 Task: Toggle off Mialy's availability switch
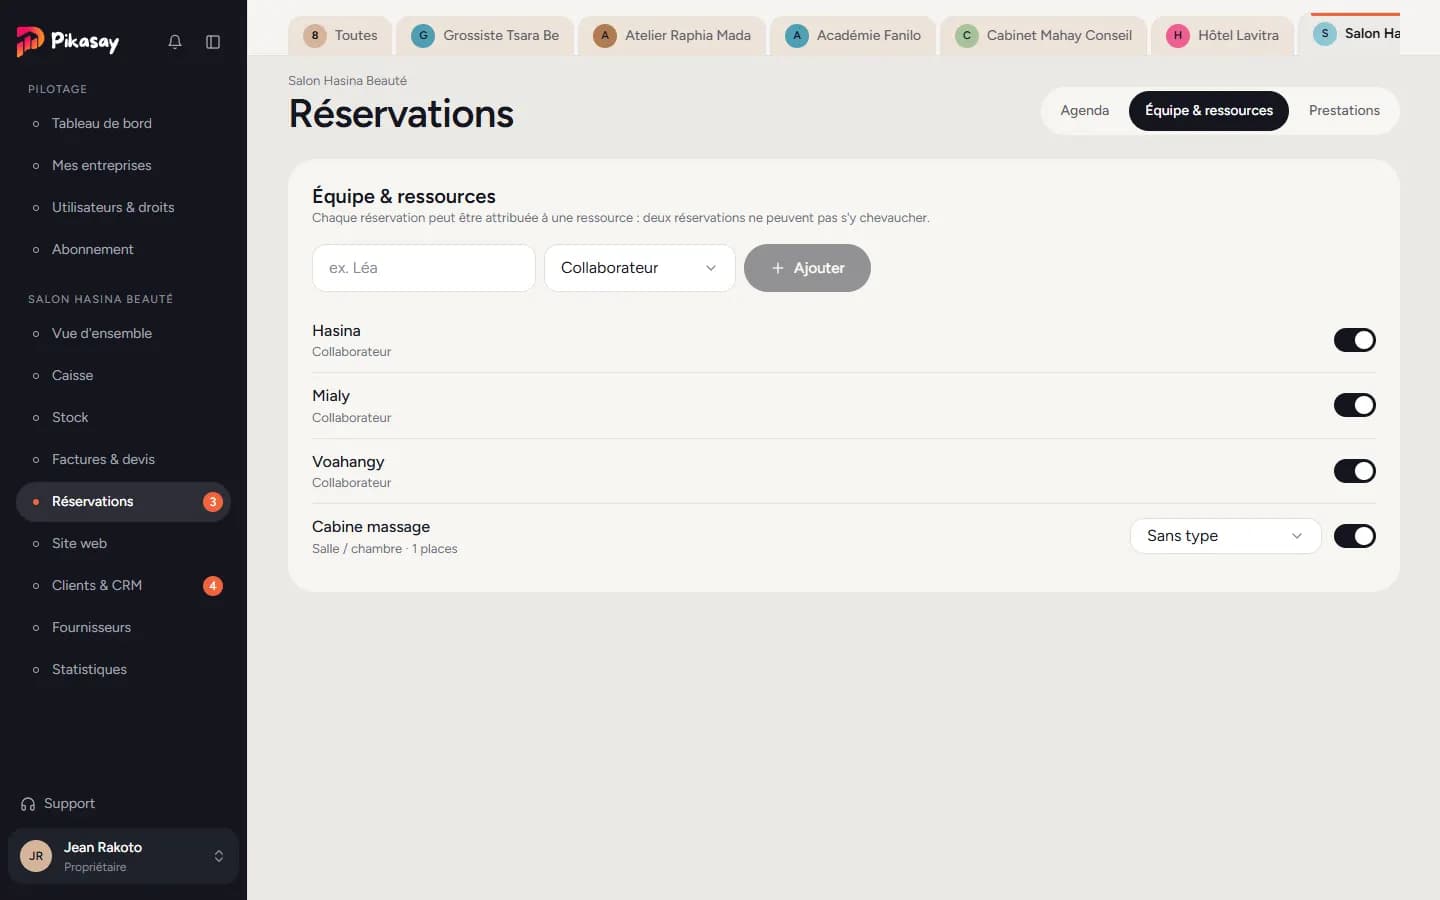coord(1355,405)
